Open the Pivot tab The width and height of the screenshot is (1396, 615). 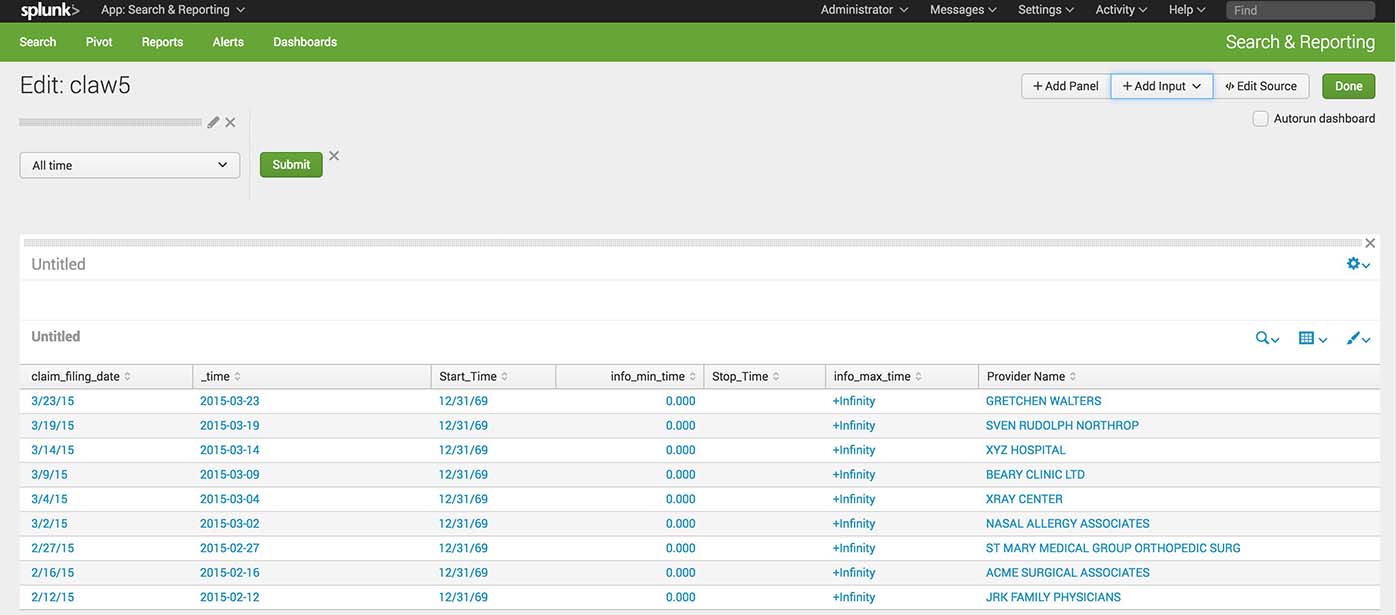click(x=99, y=42)
